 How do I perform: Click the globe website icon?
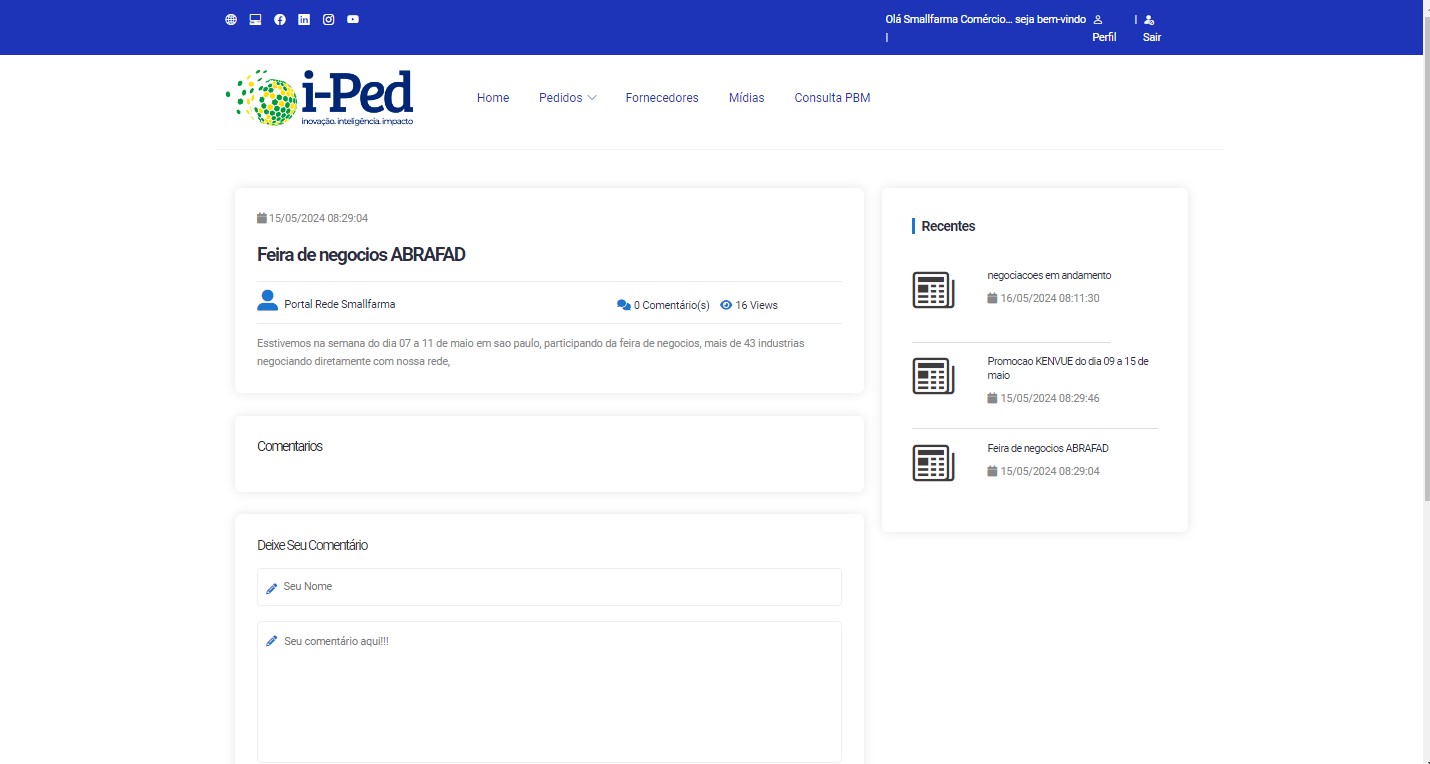click(231, 19)
